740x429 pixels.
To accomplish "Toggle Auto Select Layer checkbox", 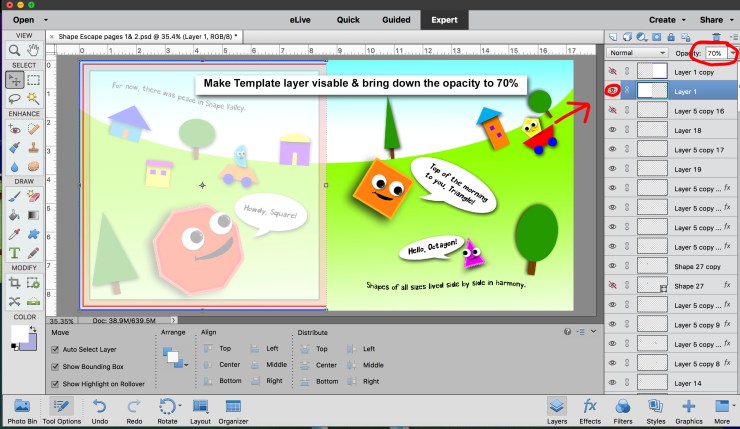I will point(56,350).
